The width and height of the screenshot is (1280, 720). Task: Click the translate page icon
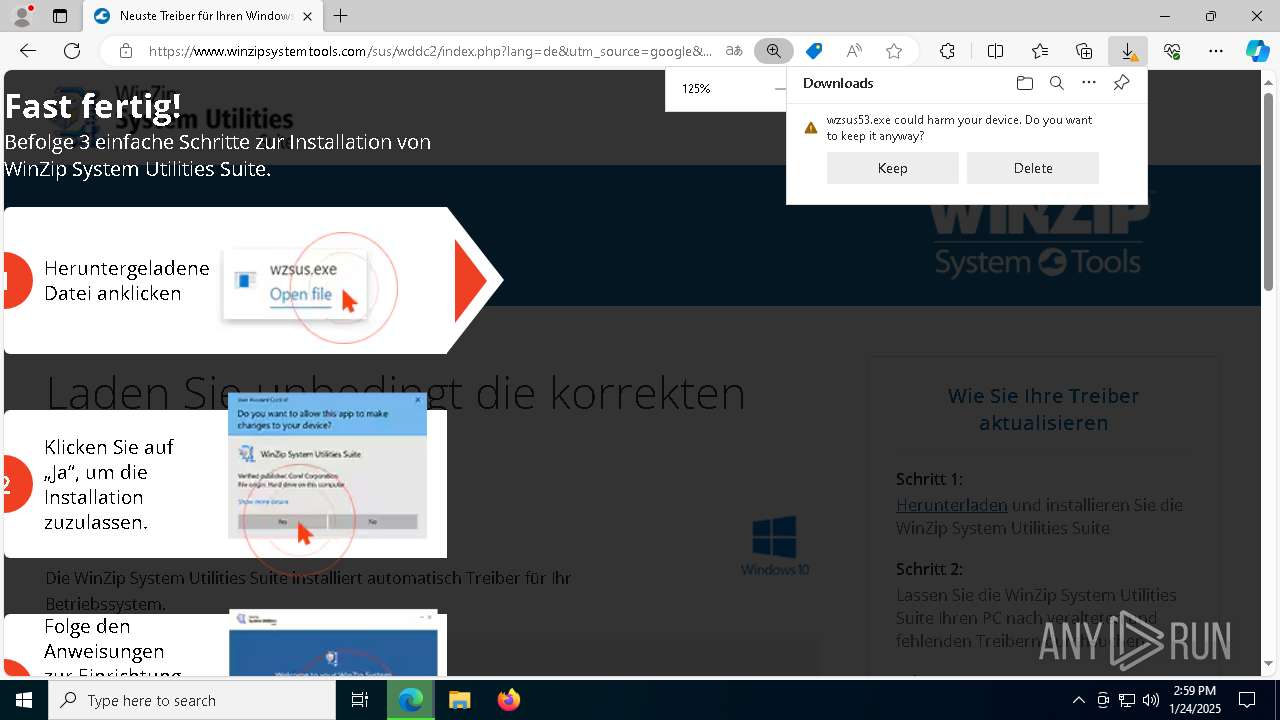click(734, 51)
